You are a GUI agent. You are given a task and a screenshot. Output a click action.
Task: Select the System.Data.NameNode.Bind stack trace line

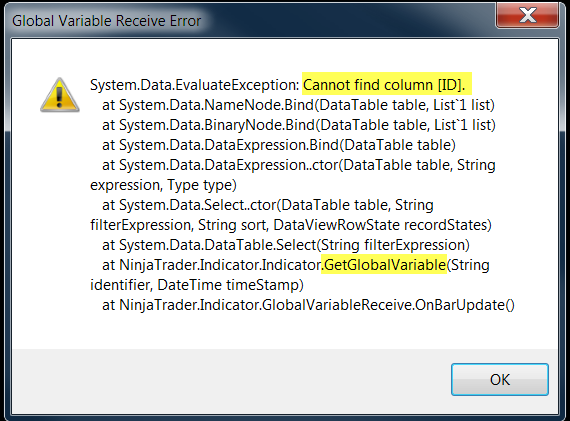(298, 105)
